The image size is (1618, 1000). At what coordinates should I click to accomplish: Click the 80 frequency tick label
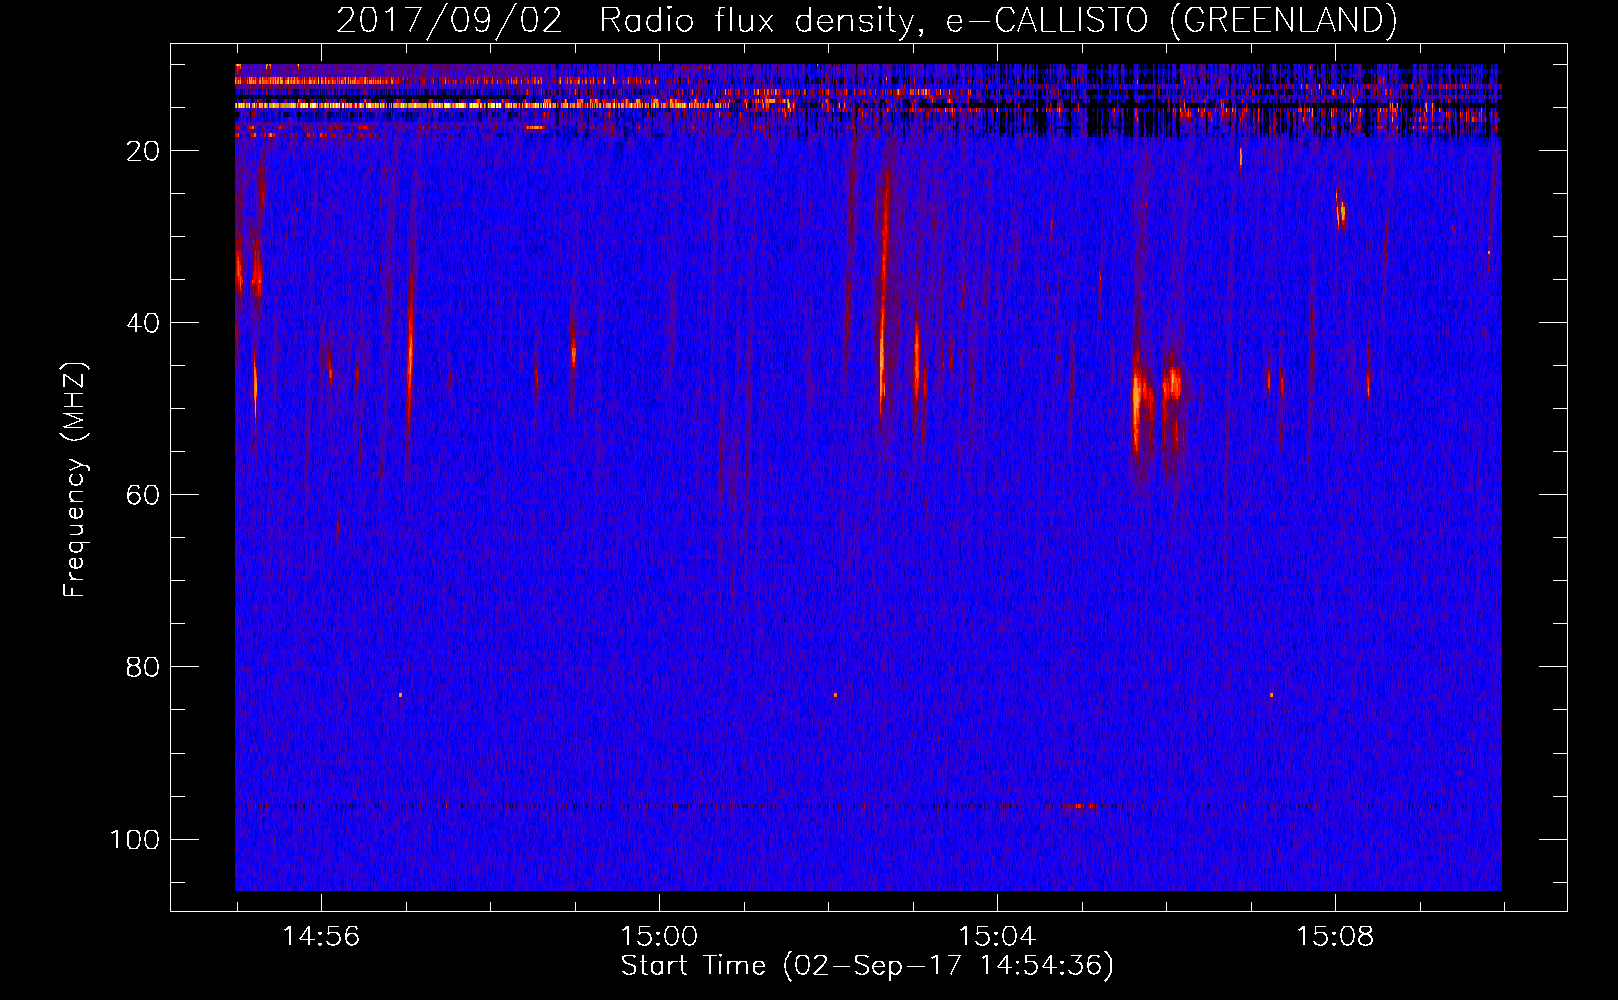[x=143, y=667]
